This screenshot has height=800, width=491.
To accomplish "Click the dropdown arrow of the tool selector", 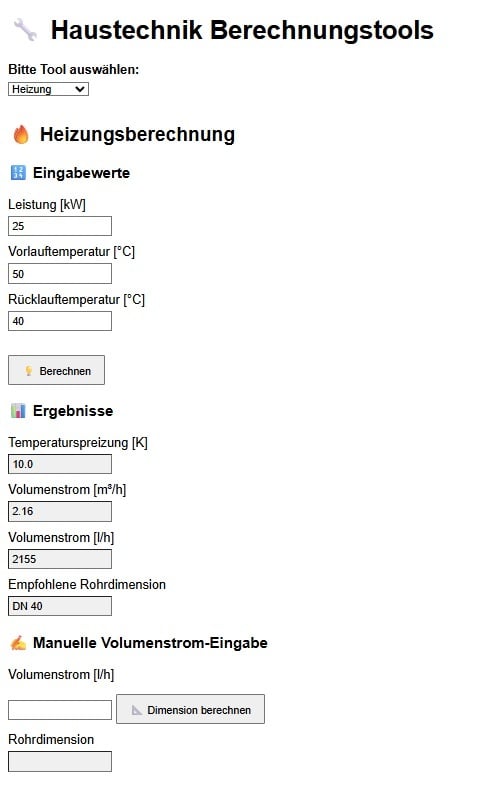I will tap(80, 89).
